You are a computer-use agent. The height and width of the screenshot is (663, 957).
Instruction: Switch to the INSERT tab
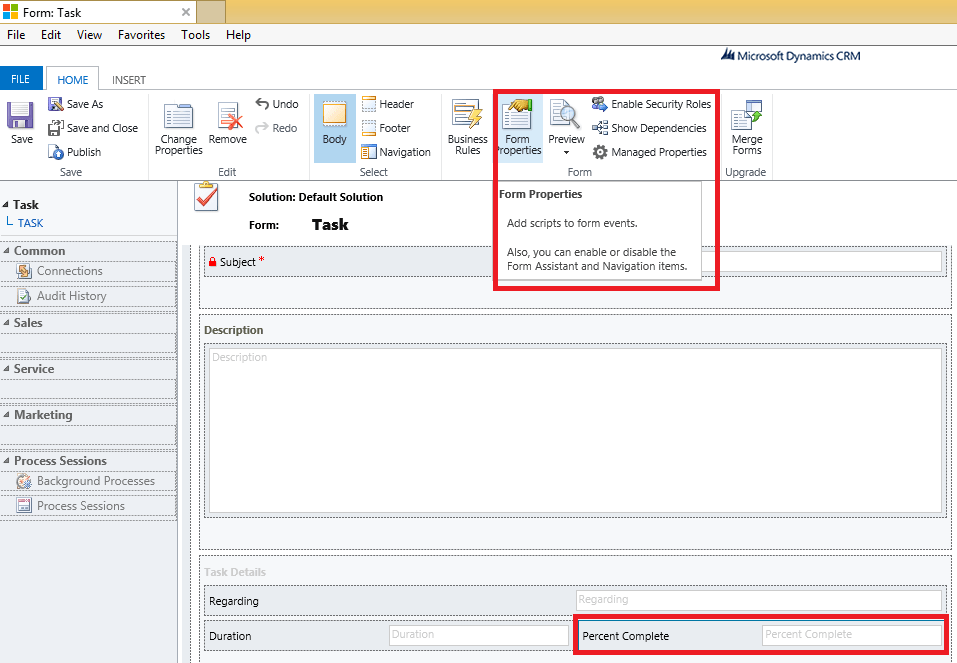tap(128, 79)
